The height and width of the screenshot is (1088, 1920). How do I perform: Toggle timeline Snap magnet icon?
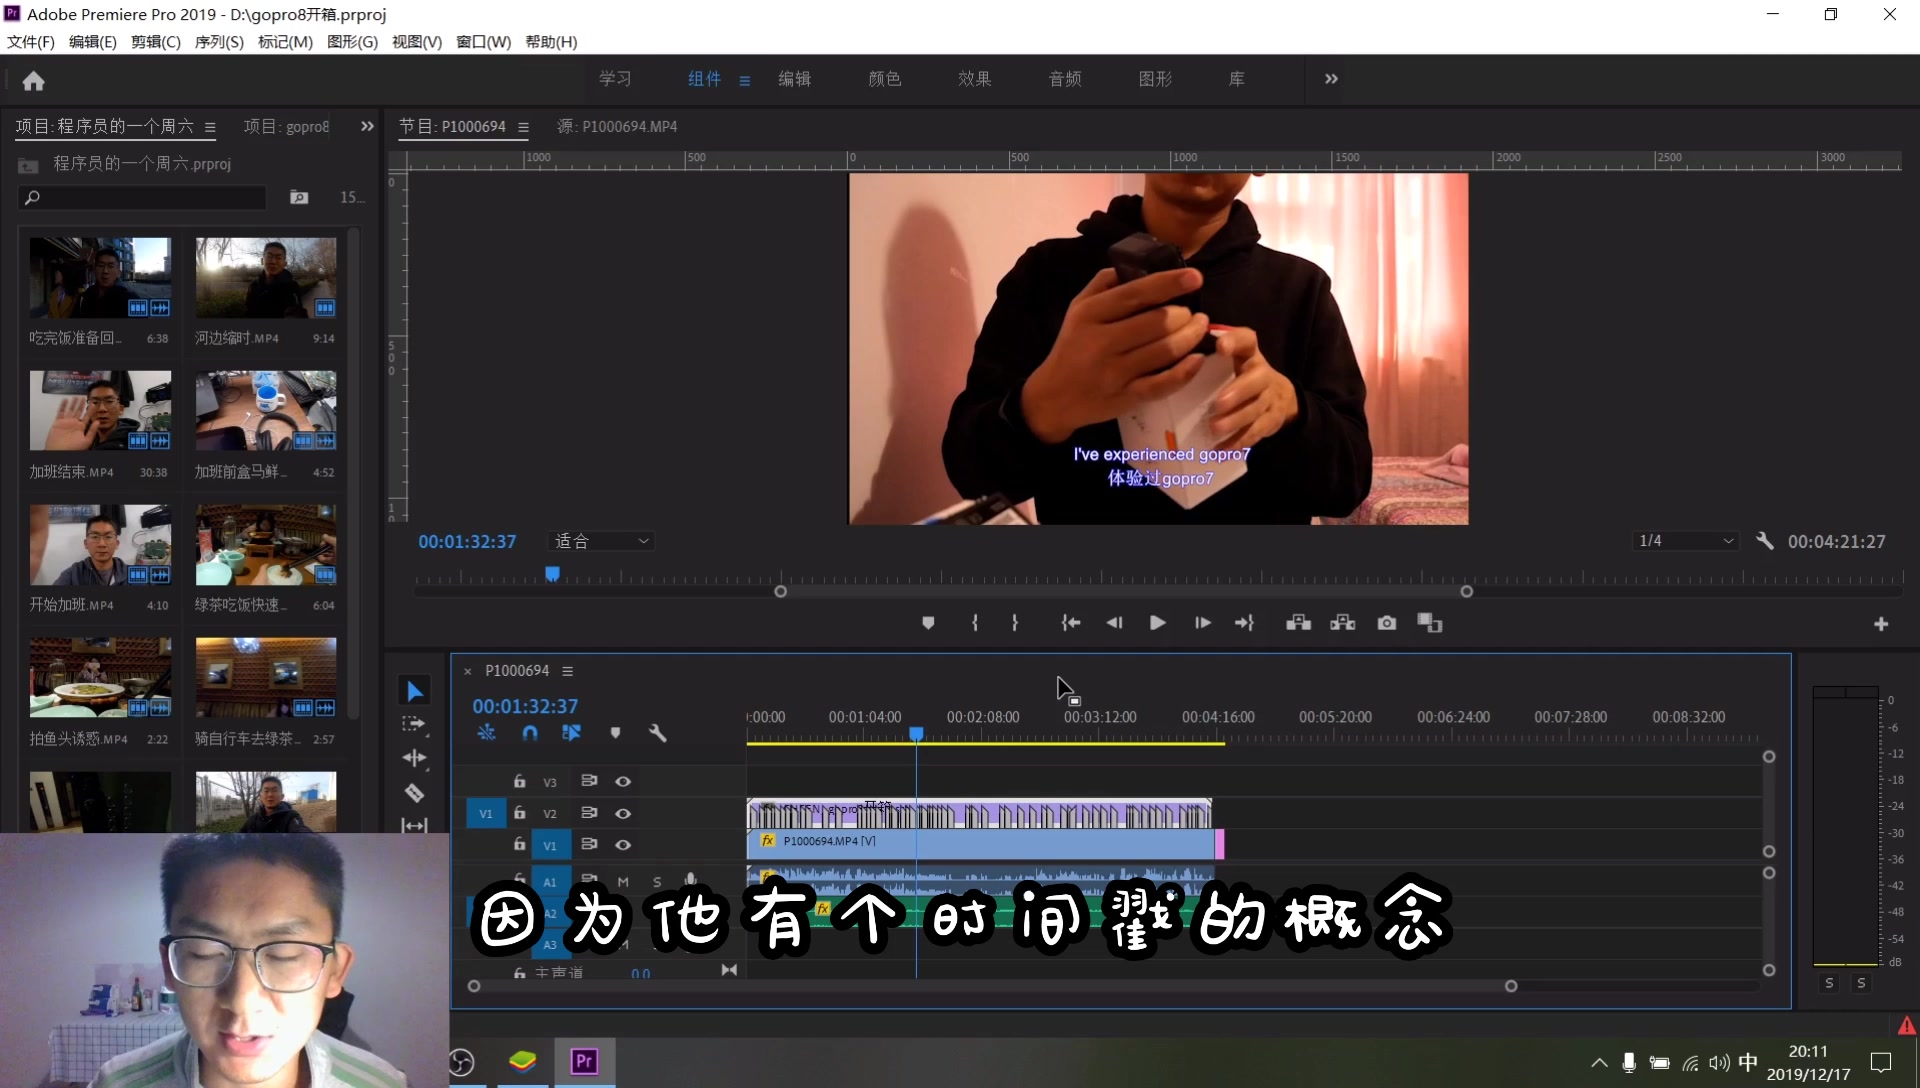[x=530, y=733]
